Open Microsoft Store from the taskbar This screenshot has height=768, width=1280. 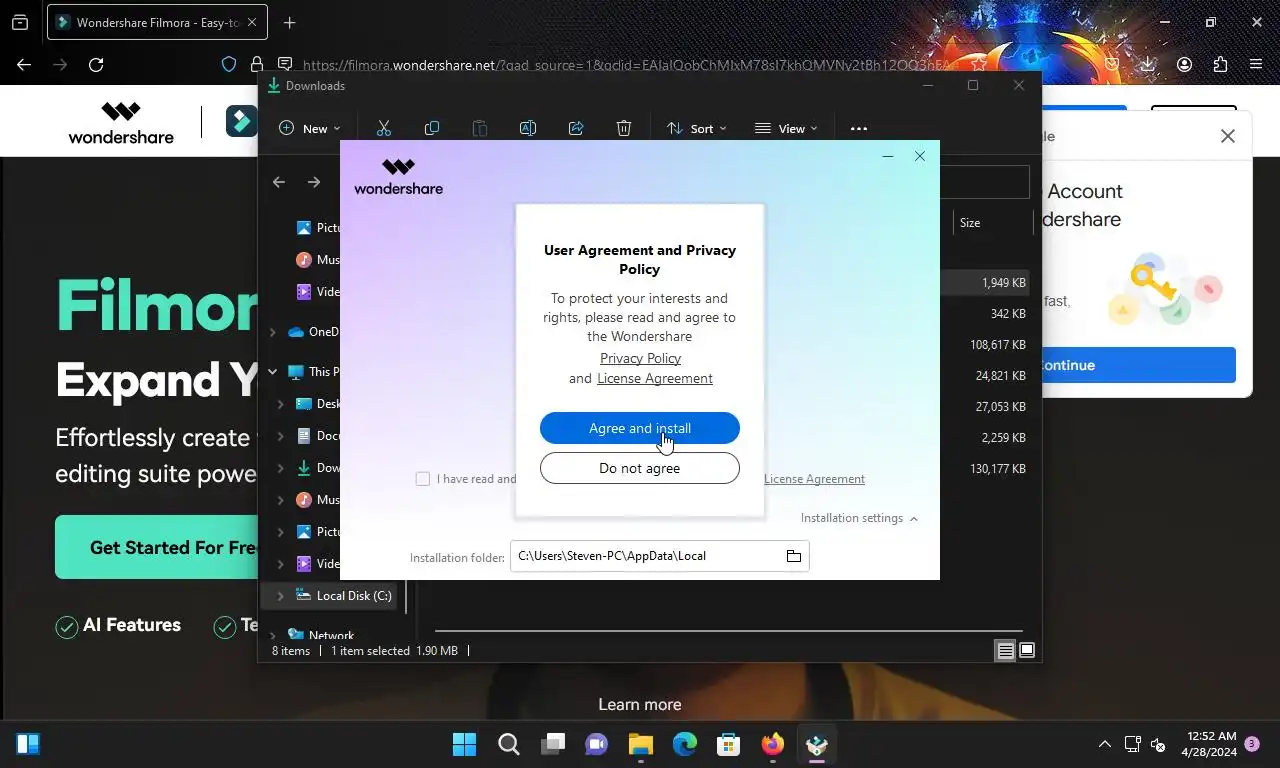tap(729, 744)
